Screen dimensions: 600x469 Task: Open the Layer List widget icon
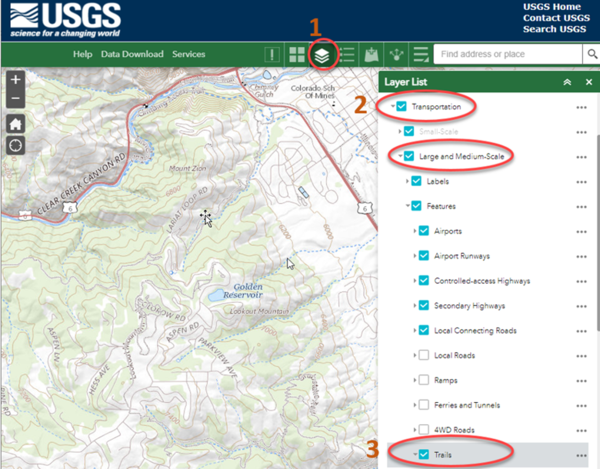click(x=321, y=54)
